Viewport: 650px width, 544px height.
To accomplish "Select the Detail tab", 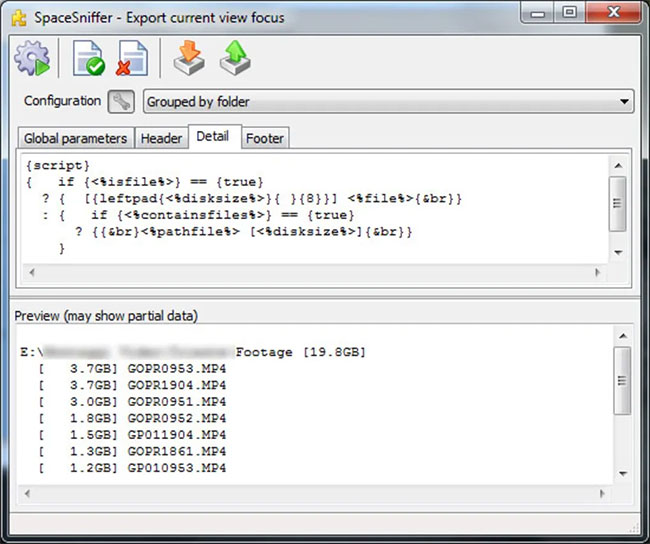I will (x=212, y=137).
